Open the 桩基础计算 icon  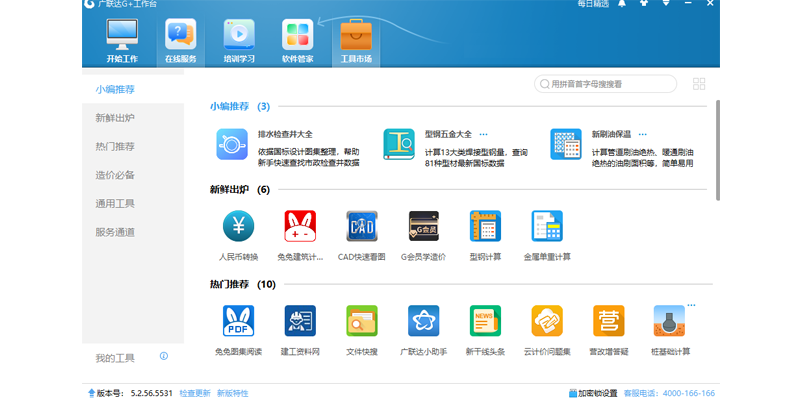pos(669,321)
